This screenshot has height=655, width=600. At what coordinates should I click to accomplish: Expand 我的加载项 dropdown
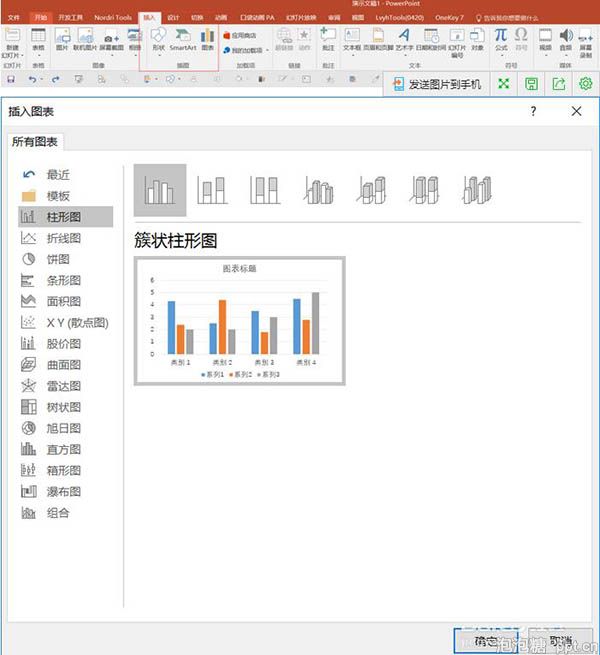247,50
